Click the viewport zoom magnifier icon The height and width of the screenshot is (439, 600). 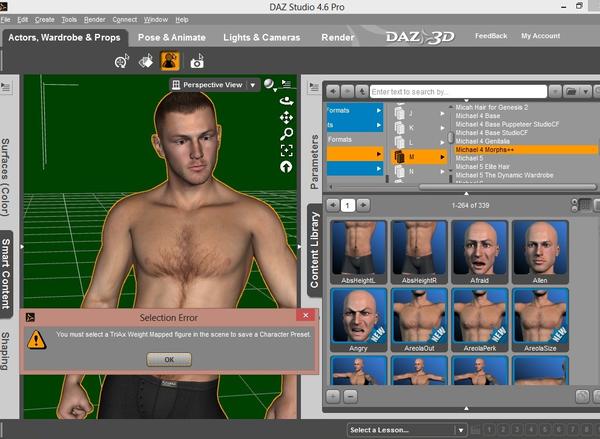click(x=286, y=134)
